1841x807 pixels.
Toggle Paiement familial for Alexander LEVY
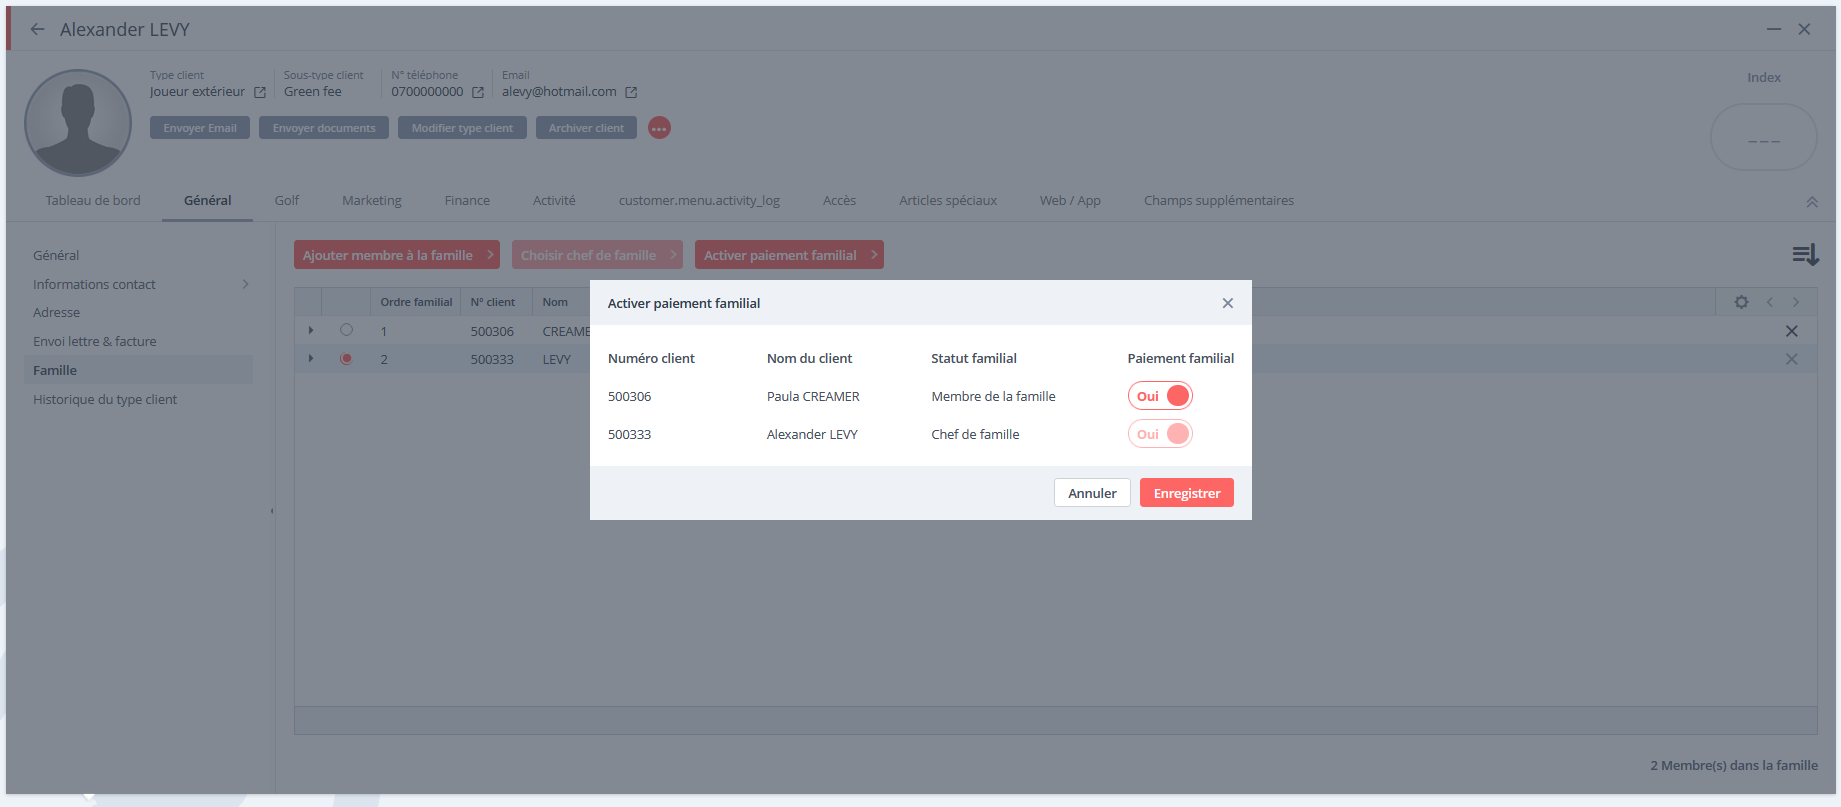click(1160, 434)
